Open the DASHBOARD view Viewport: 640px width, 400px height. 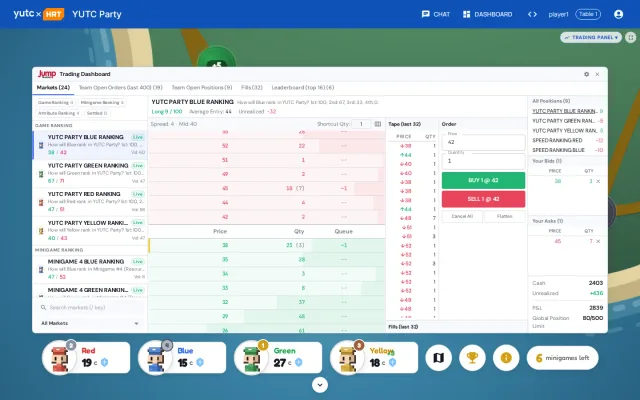click(x=487, y=14)
